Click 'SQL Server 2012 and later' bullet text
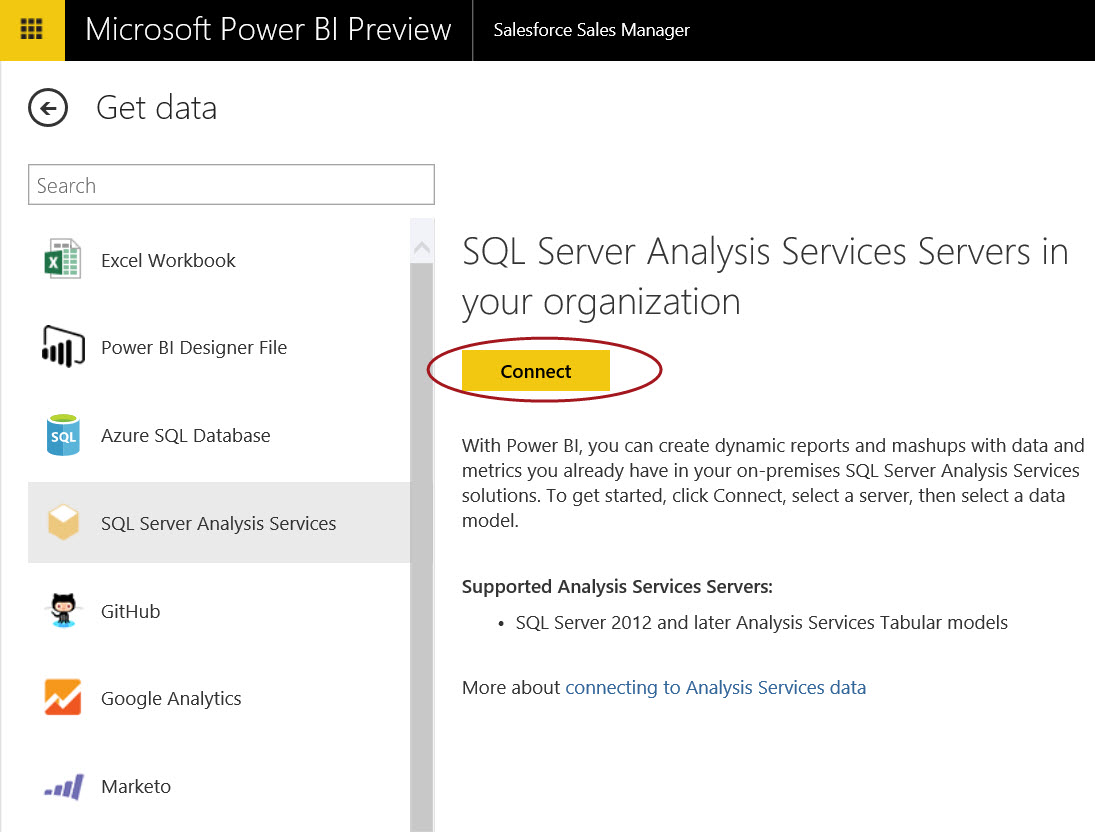The image size is (1095, 832). (761, 622)
